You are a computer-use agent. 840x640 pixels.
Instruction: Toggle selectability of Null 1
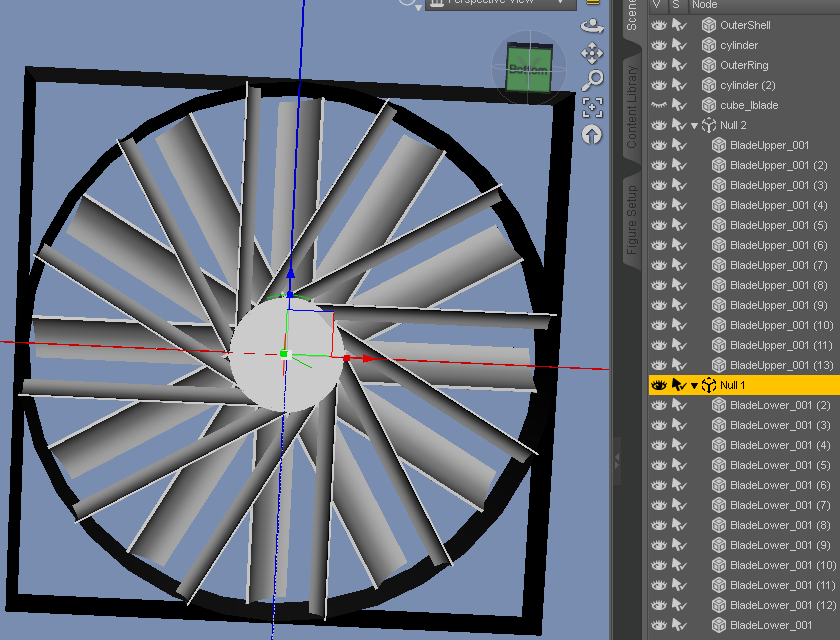pyautogui.click(x=679, y=385)
